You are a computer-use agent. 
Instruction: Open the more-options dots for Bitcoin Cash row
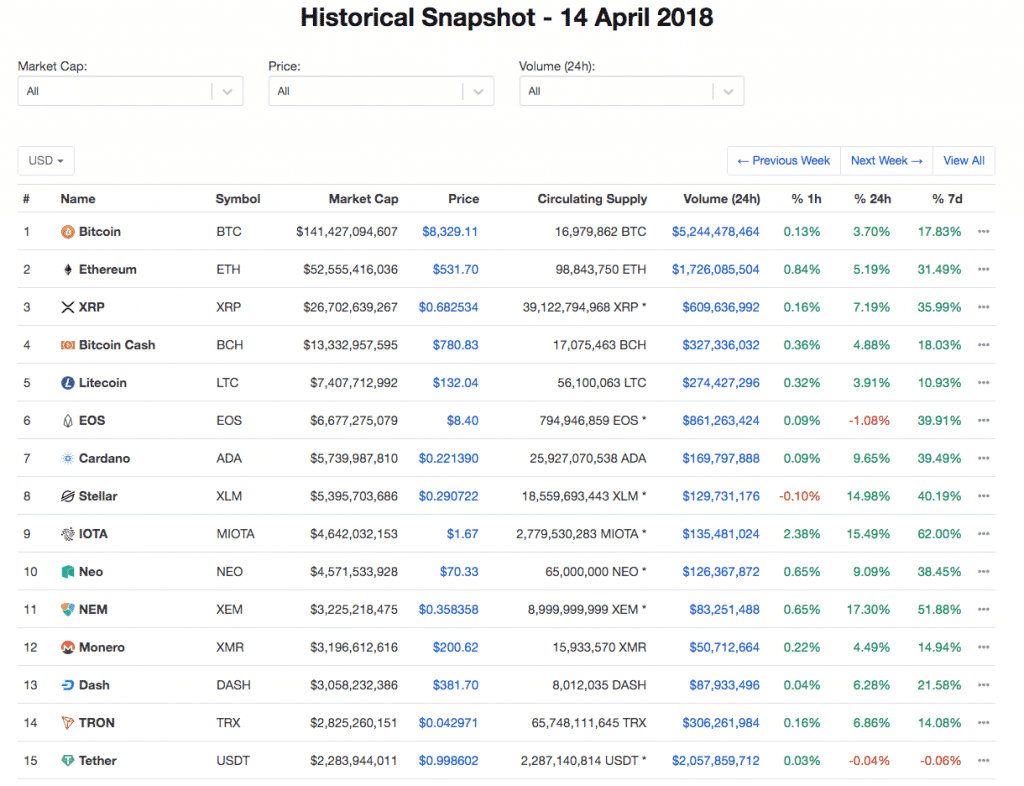point(984,345)
